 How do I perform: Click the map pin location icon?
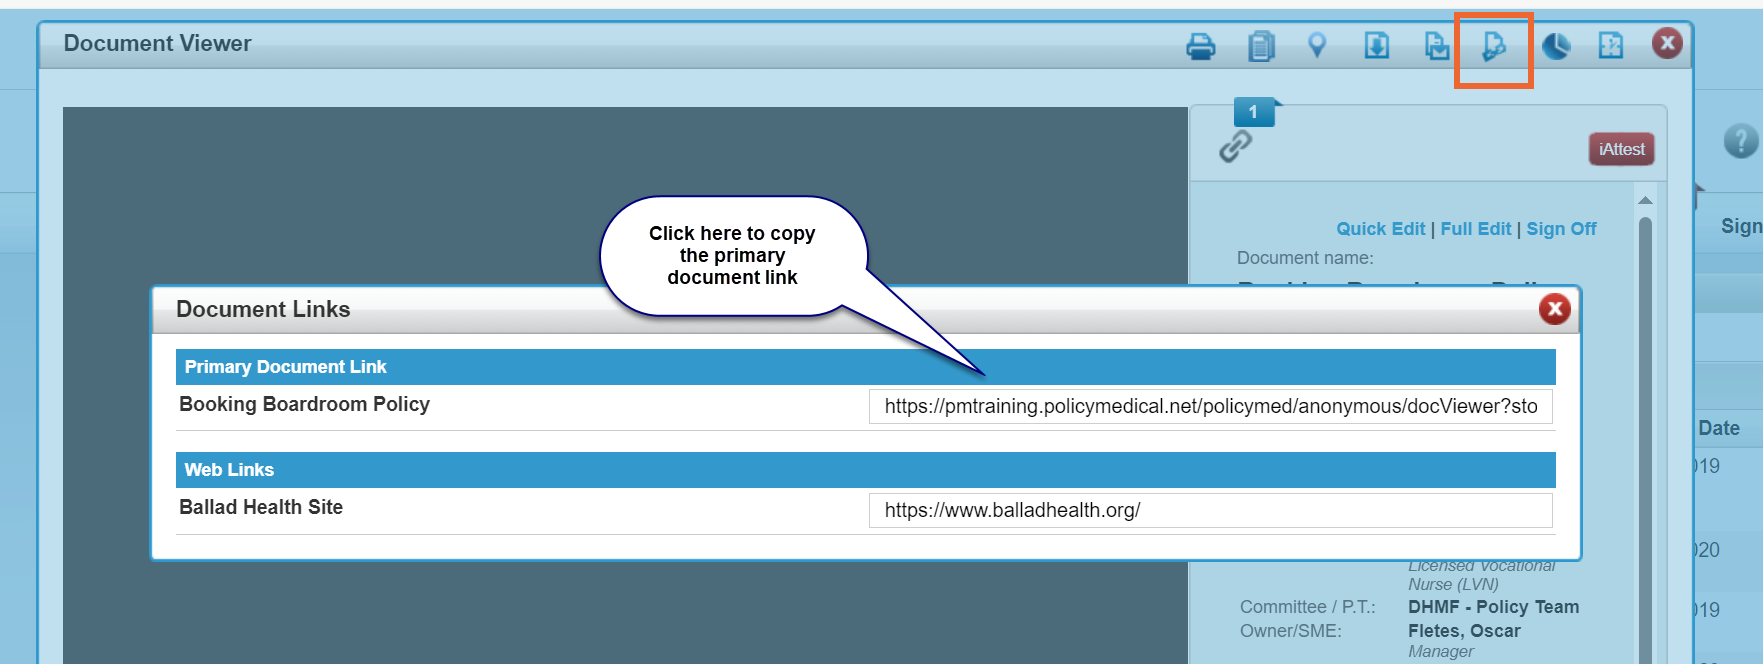coord(1317,45)
